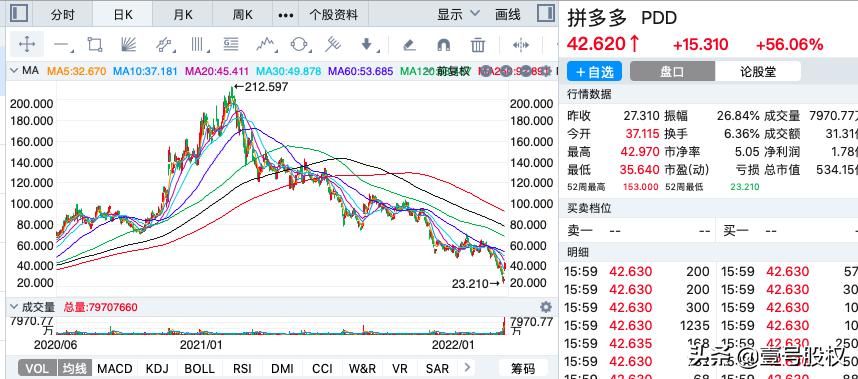Open the 显示 display dropdown
This screenshot has width=858, height=379.
458,15
